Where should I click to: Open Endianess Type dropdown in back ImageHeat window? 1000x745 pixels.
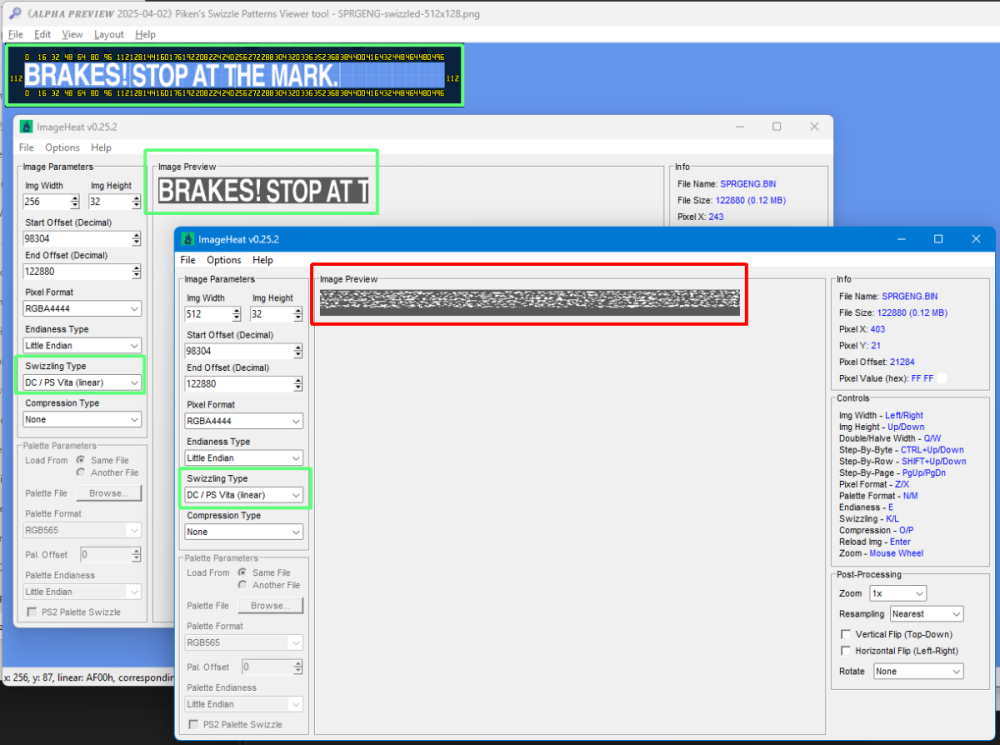tap(82, 346)
